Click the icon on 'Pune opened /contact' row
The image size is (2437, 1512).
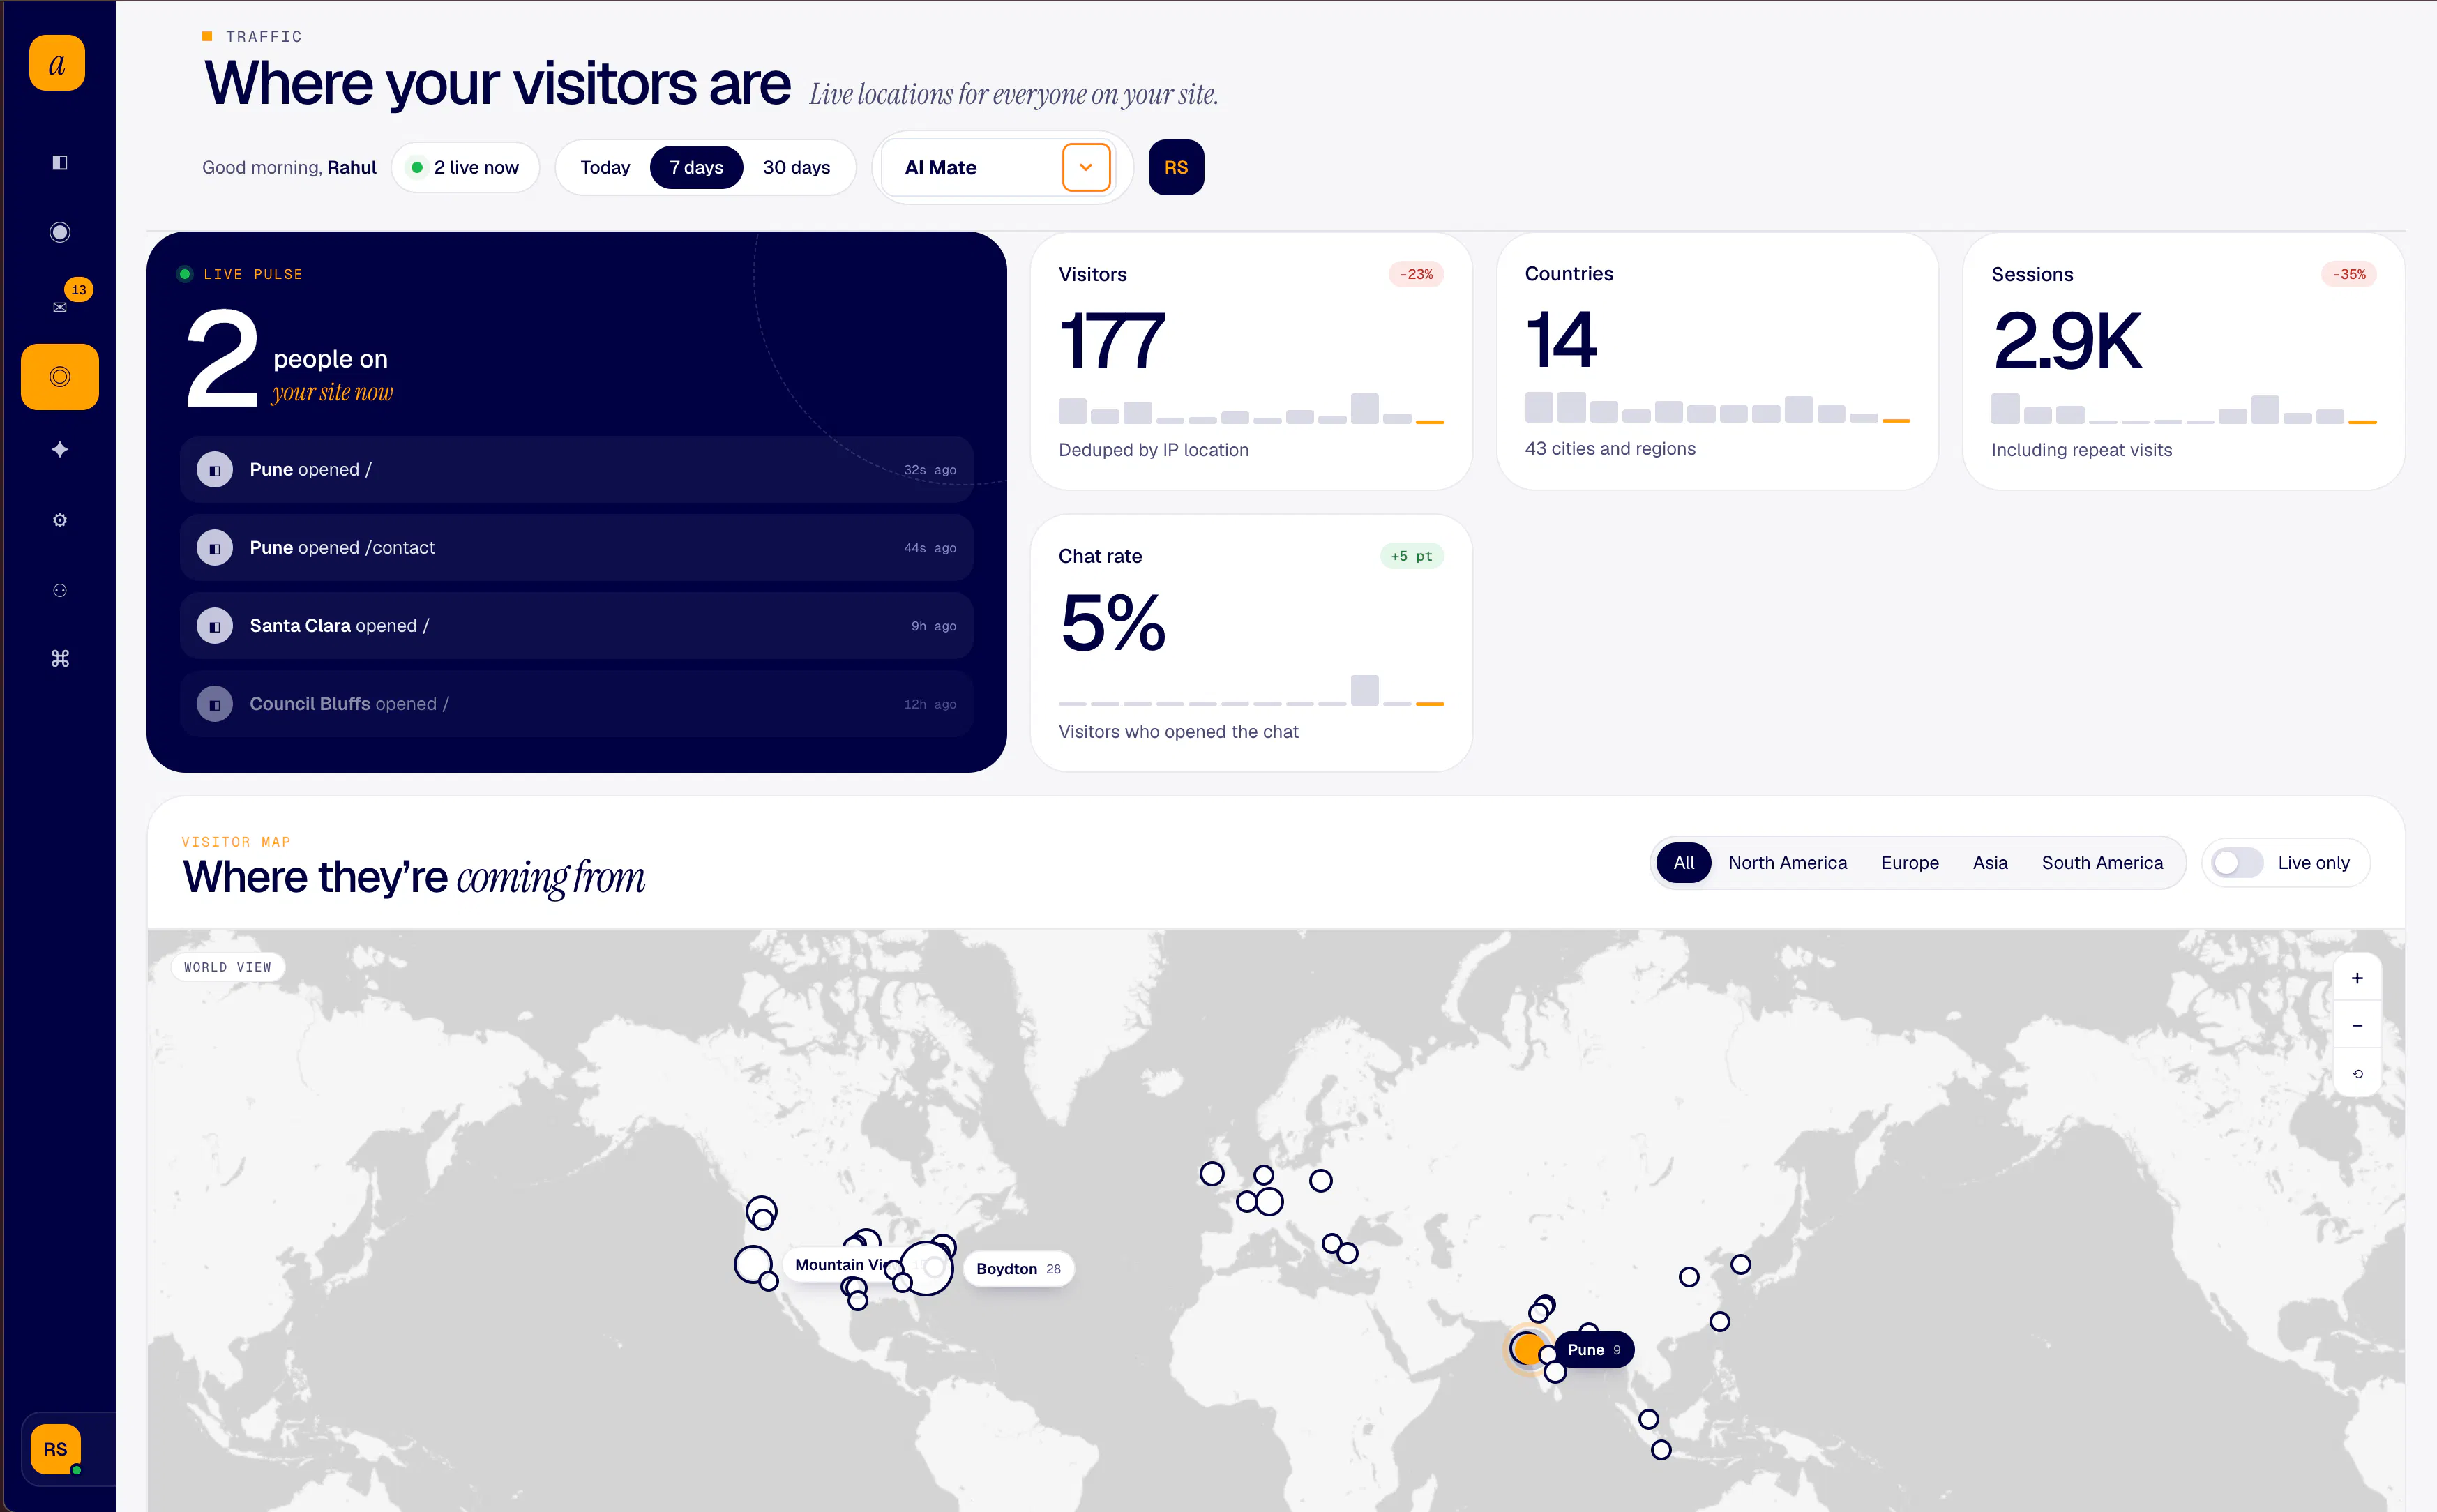[x=215, y=548]
